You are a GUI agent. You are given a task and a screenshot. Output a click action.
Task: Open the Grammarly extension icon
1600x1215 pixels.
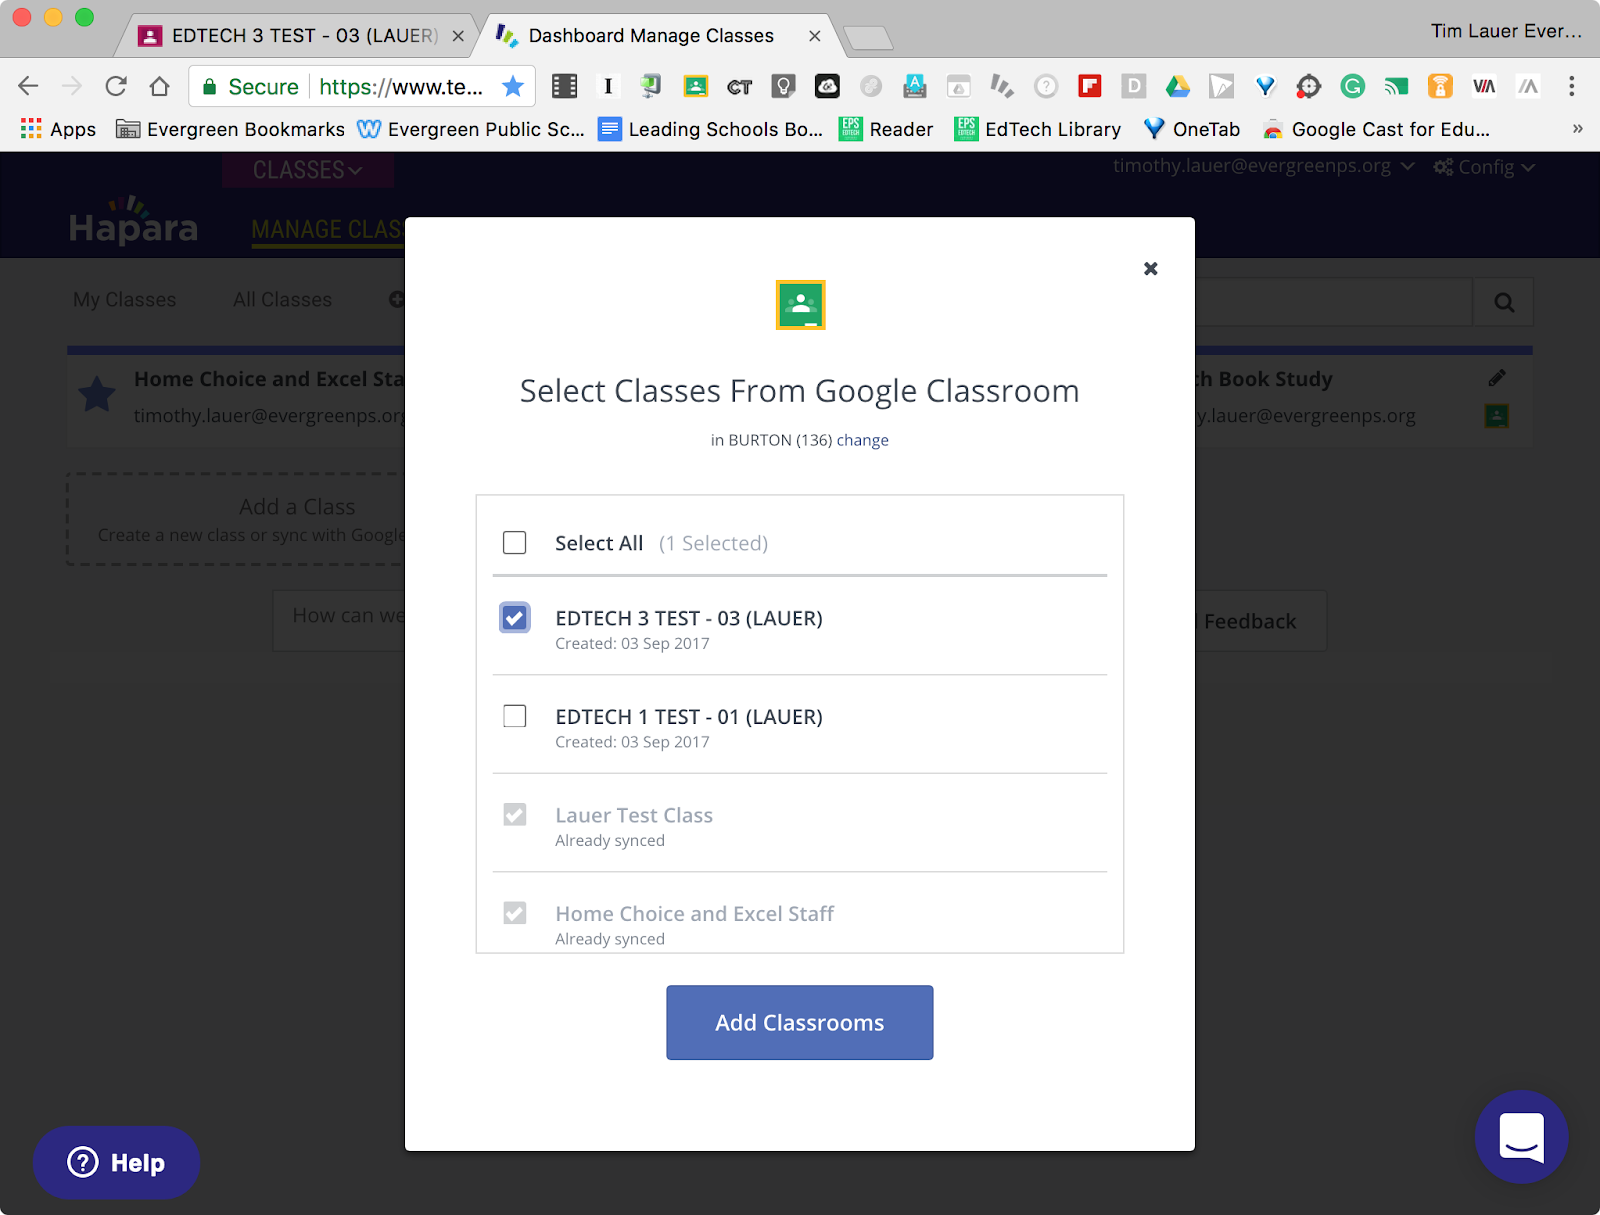coord(1353,86)
